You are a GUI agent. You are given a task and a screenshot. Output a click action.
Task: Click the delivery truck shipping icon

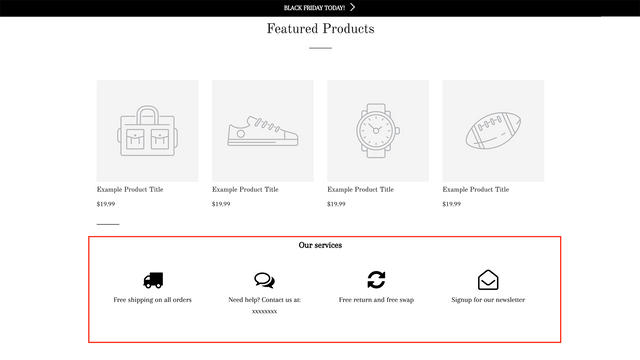click(x=153, y=280)
